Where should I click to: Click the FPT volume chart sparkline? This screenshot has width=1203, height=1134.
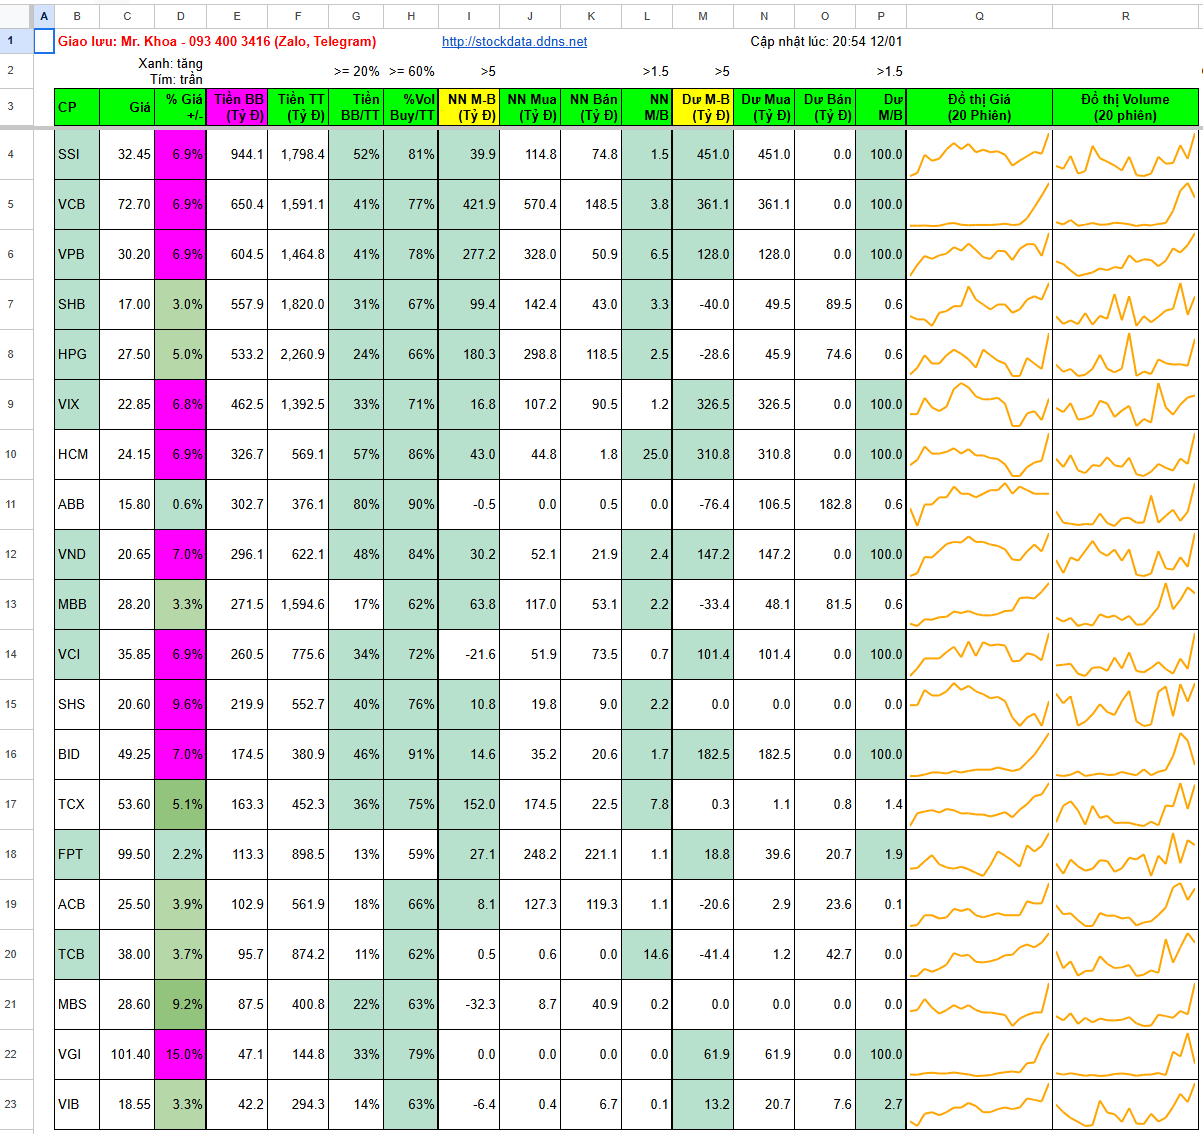tap(1125, 854)
